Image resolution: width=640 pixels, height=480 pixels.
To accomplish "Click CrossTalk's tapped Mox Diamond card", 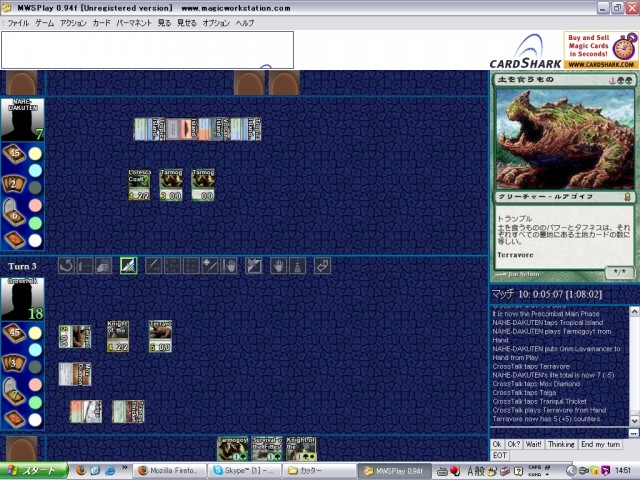I will [x=75, y=374].
